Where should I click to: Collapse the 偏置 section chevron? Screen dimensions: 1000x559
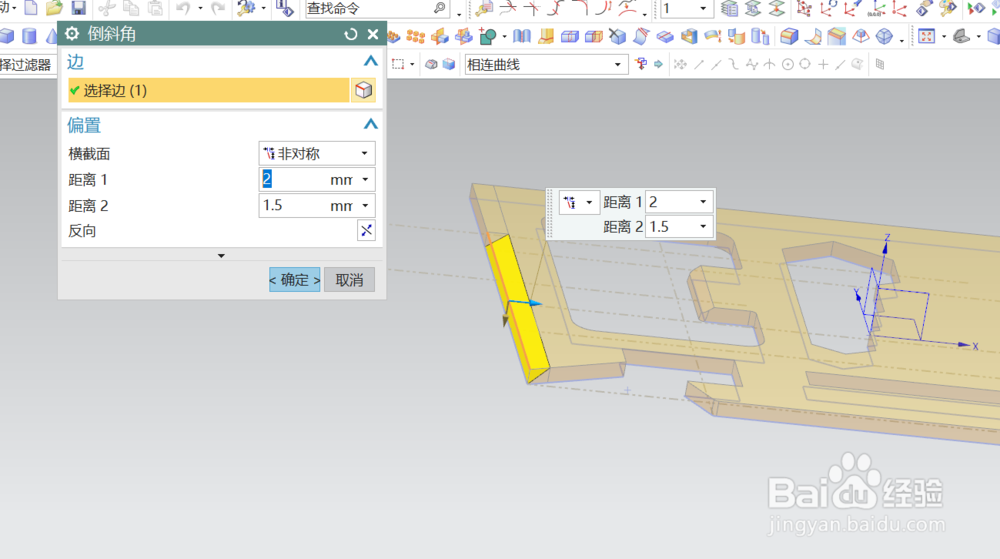coord(371,124)
